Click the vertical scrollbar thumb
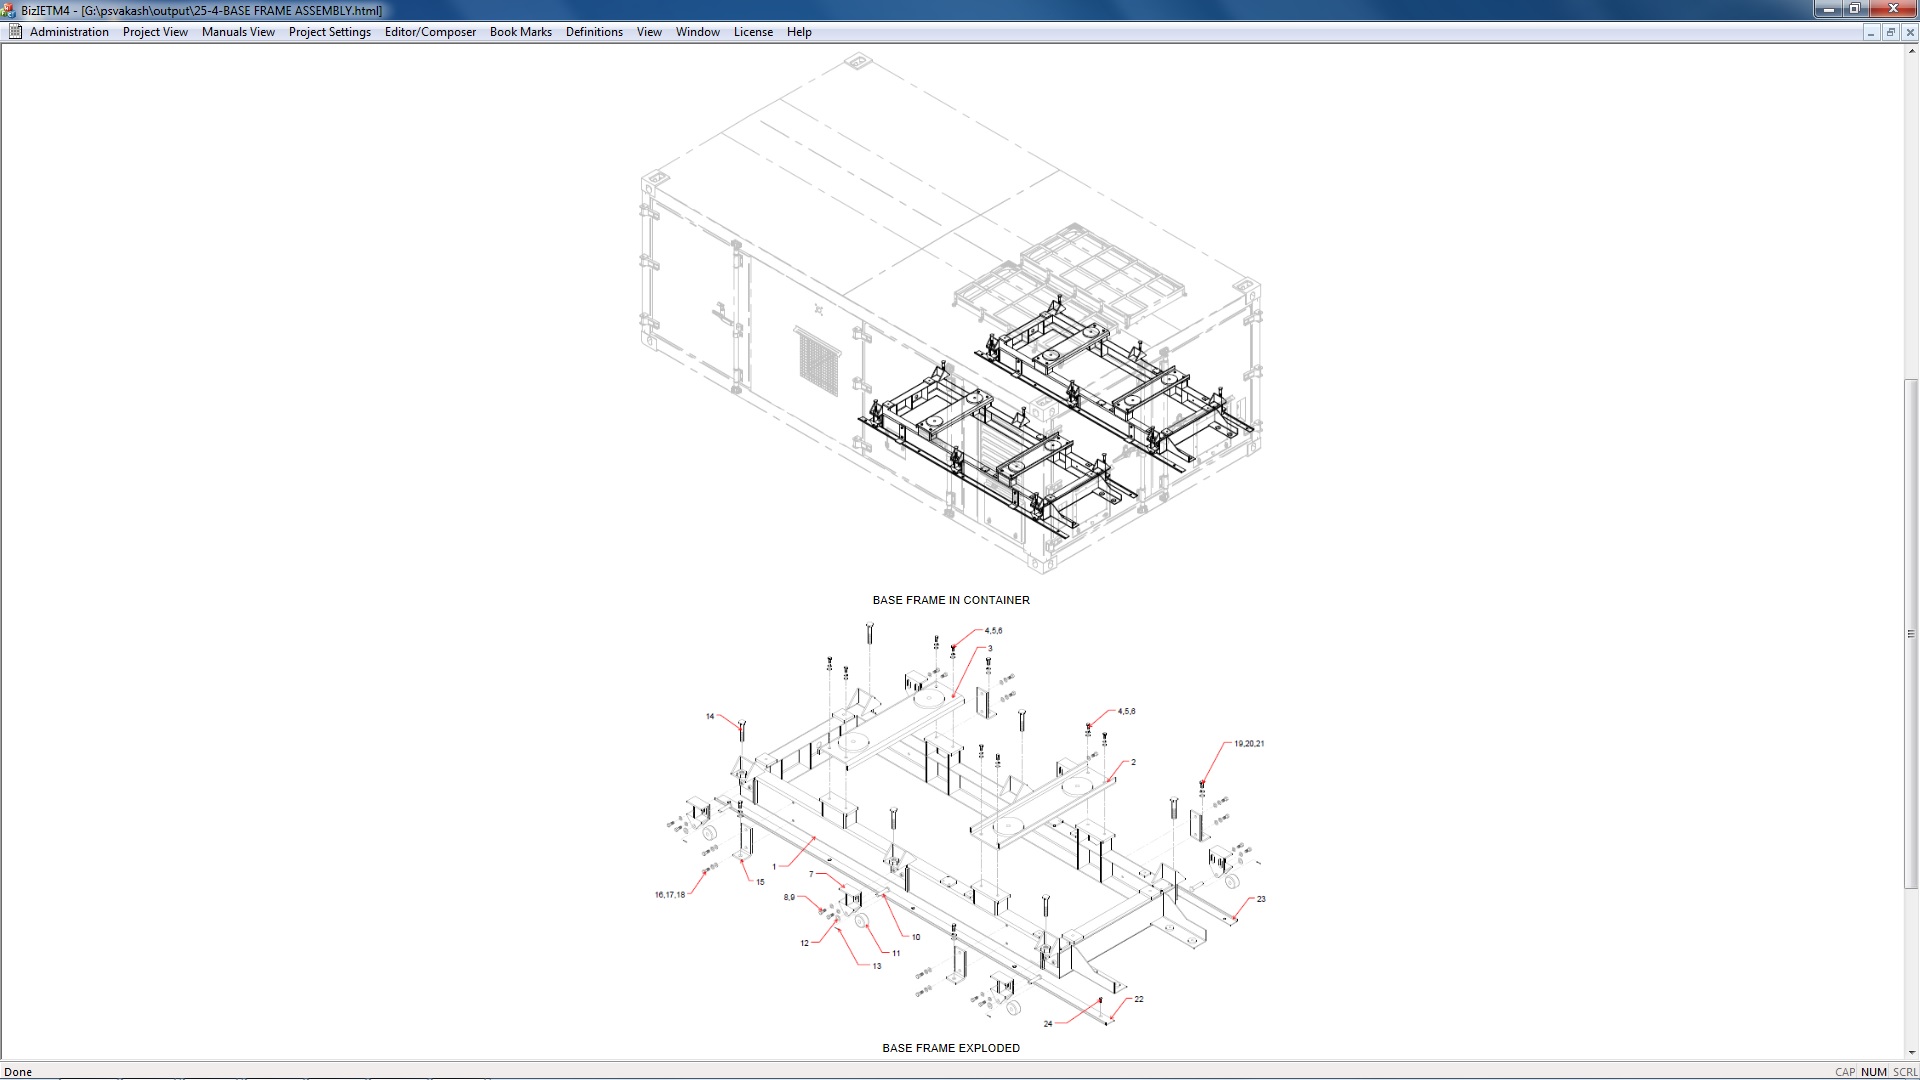 pyautogui.click(x=1911, y=634)
